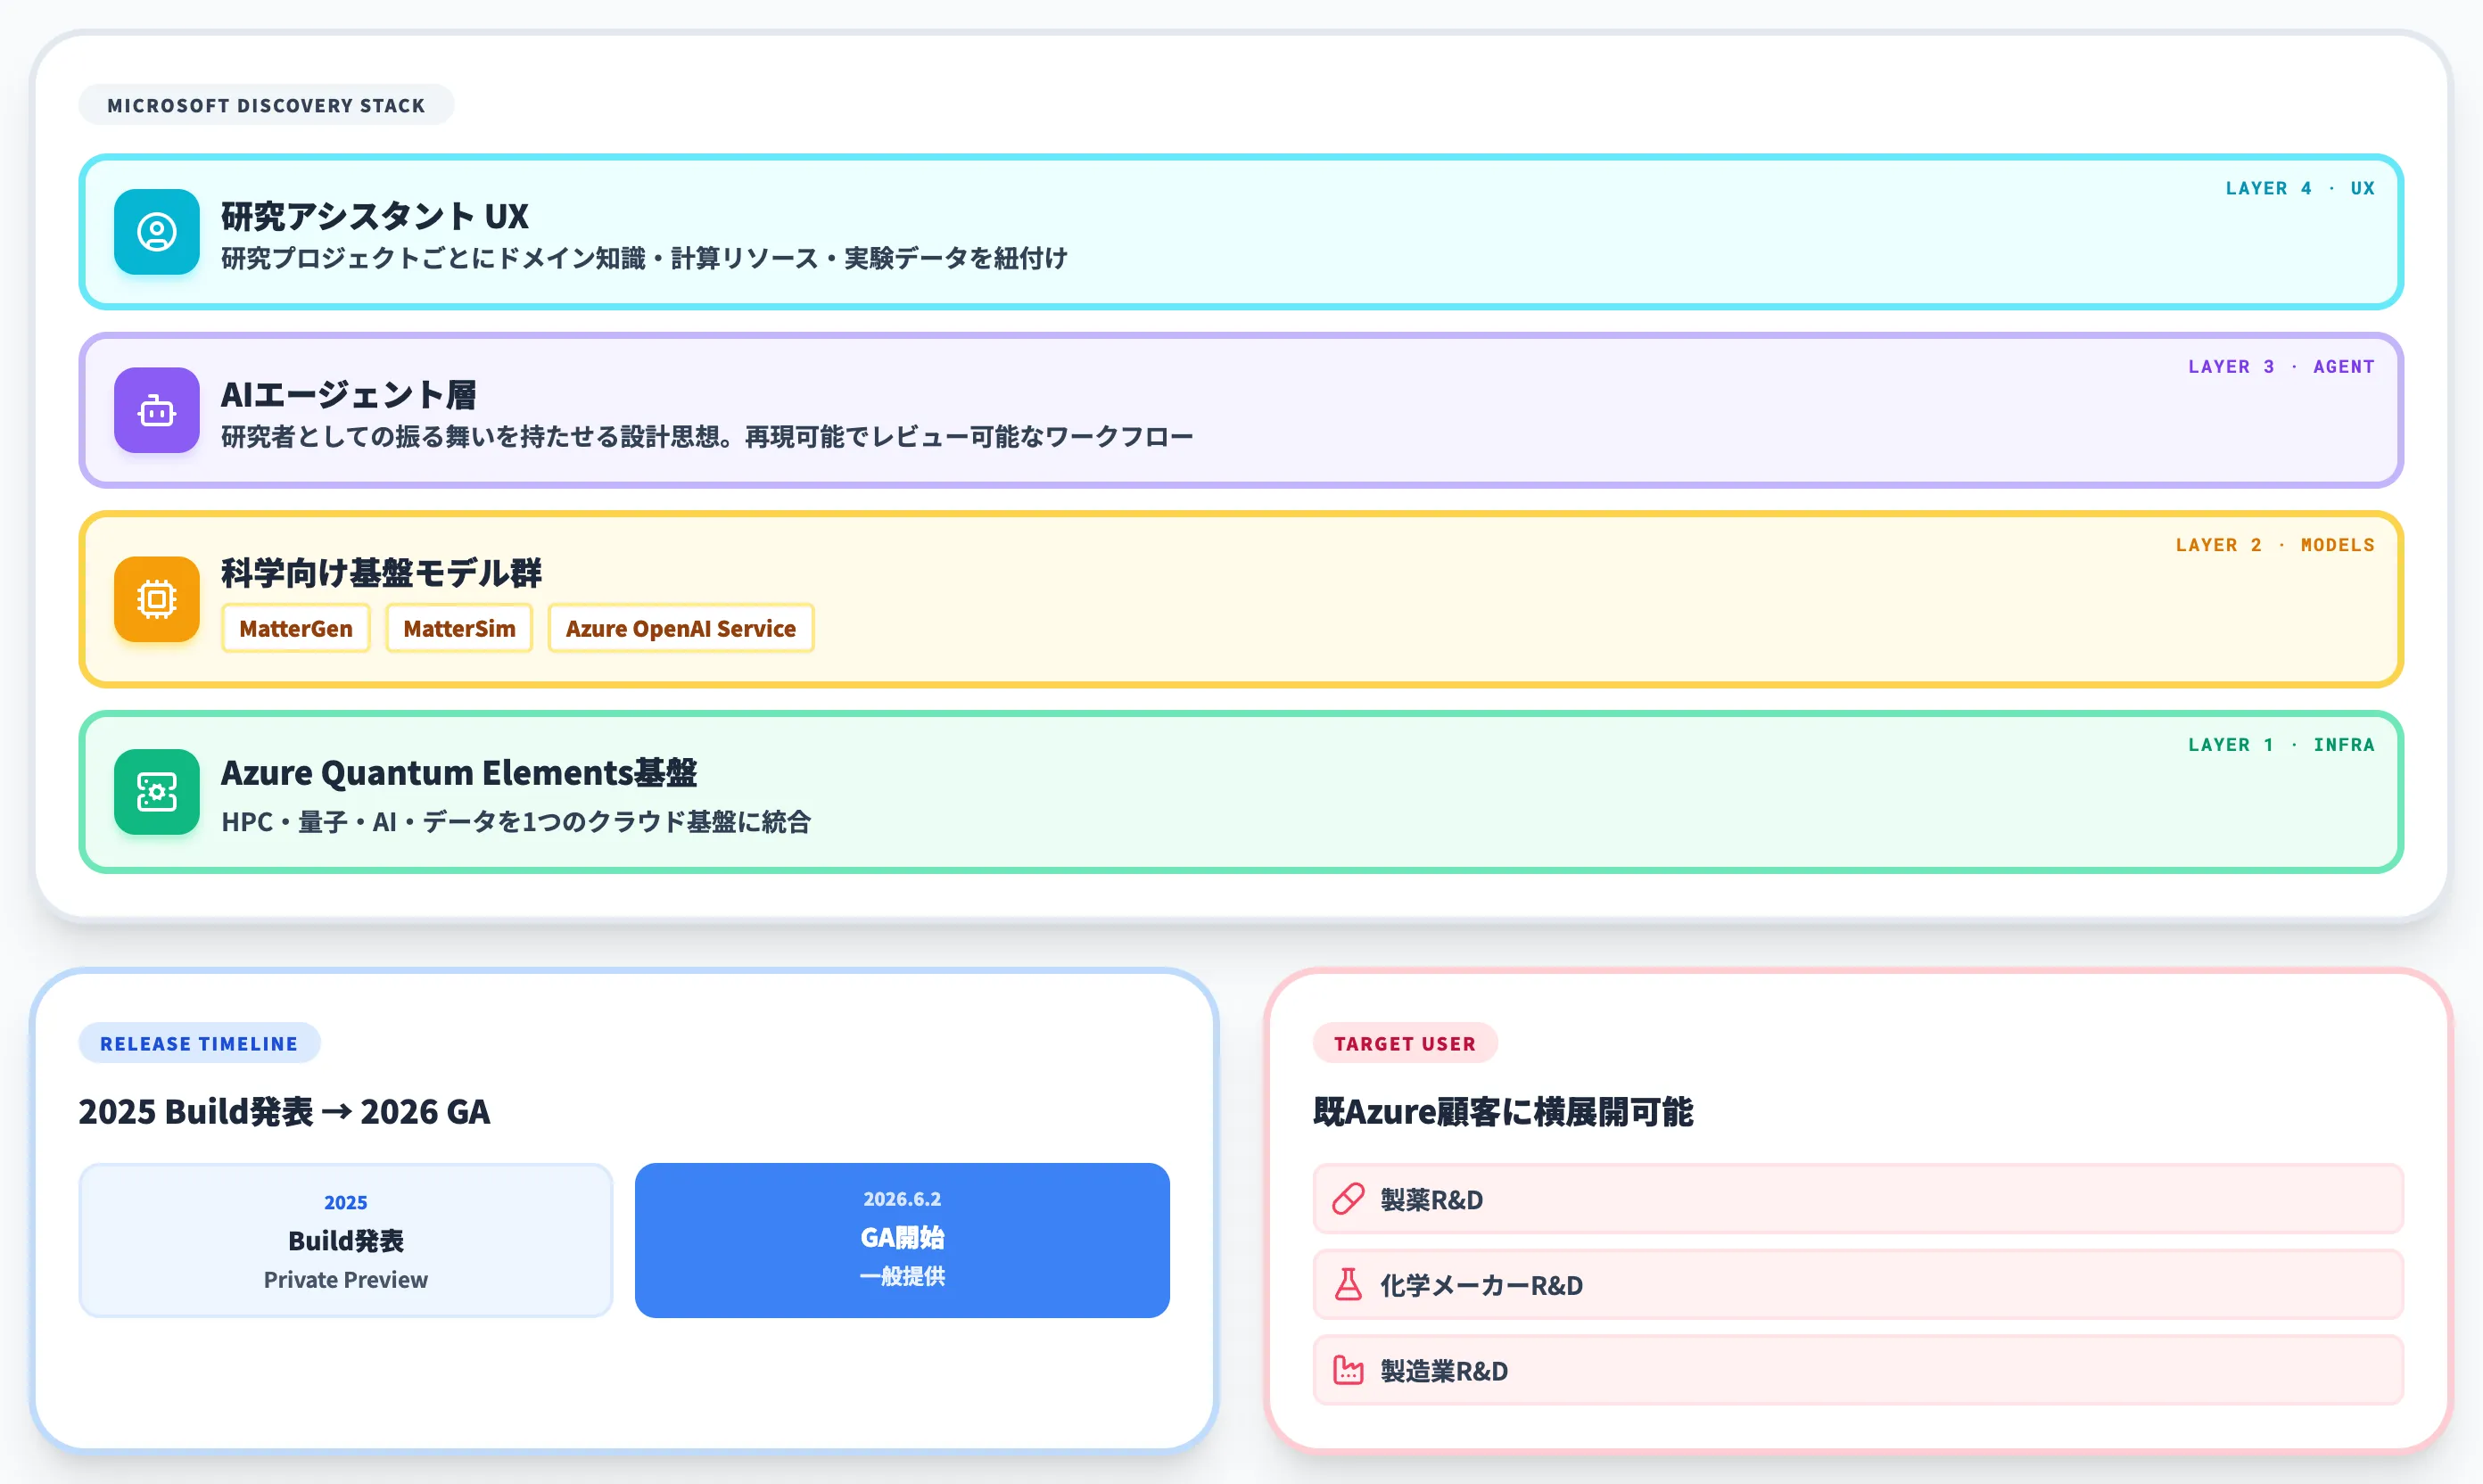The width and height of the screenshot is (2483, 1484).
Task: Click the LAYER 2 · MODELS label
Action: [x=2275, y=545]
